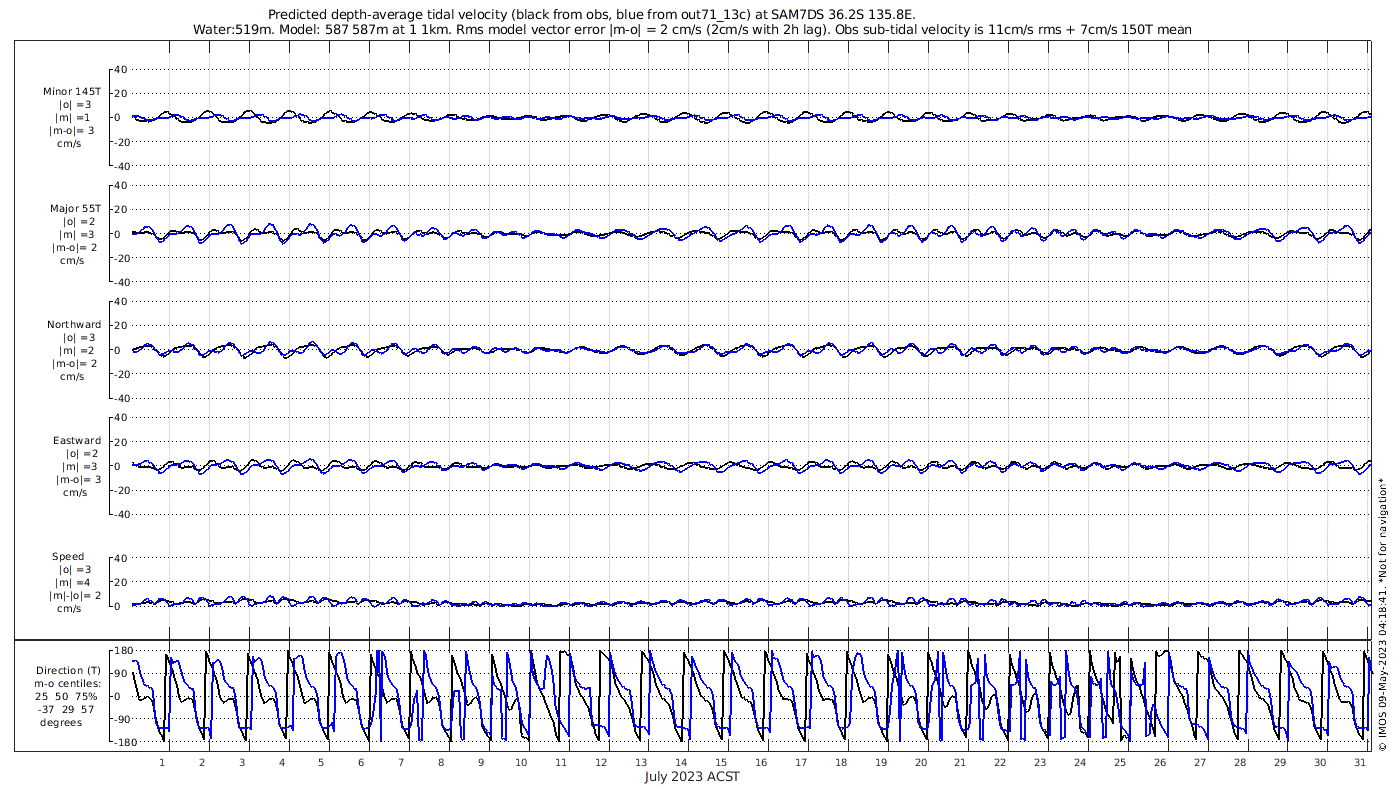Click day 25 on the time axis
Viewport: 1400px width, 800px height.
pos(1119,762)
